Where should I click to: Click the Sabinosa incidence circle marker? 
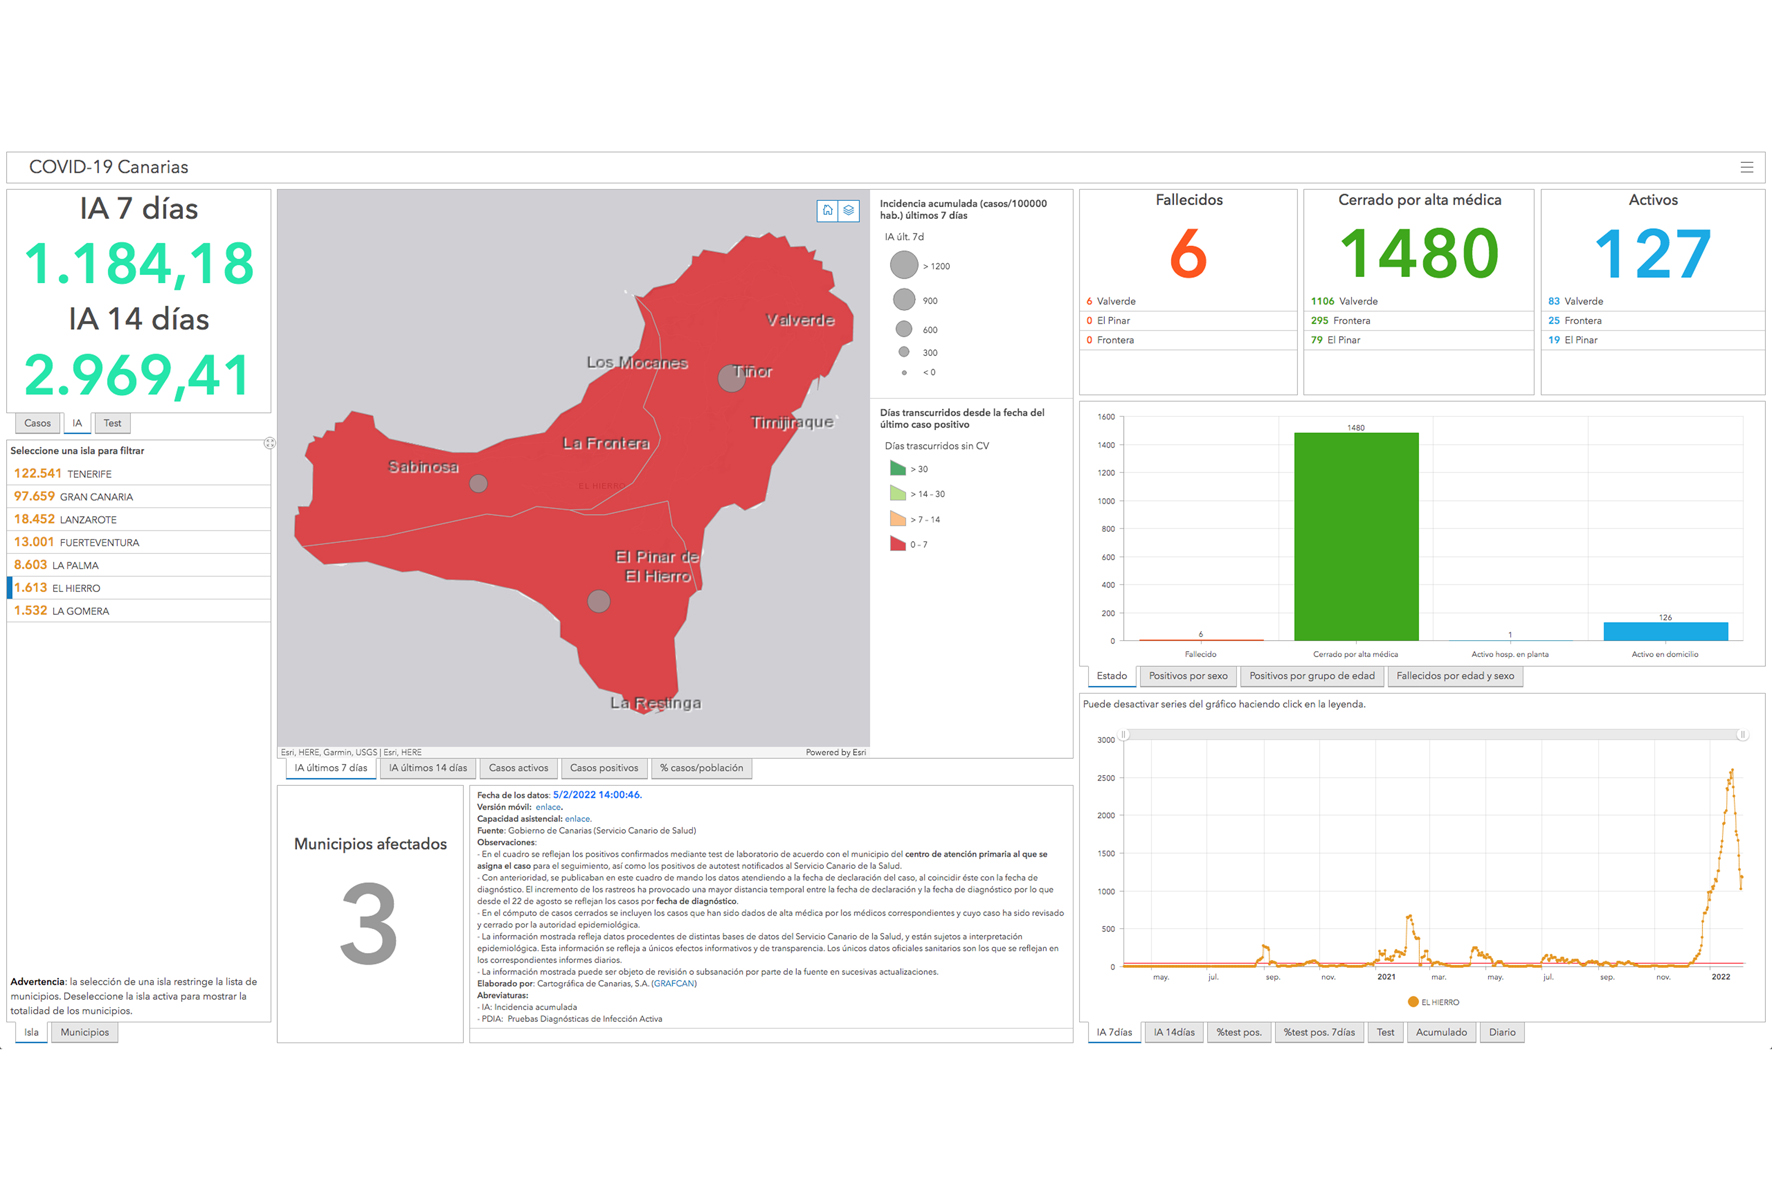click(479, 484)
